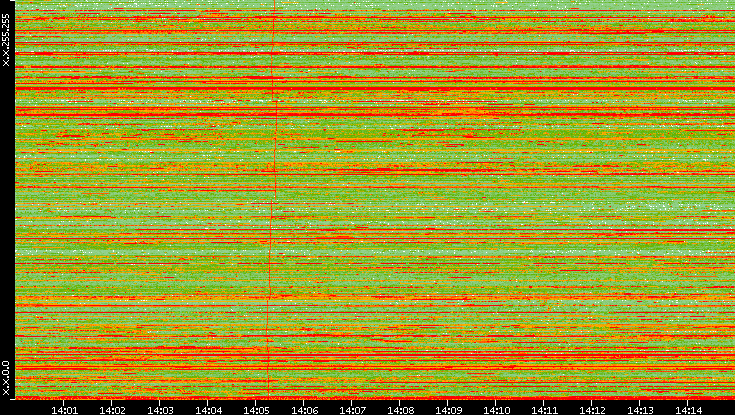
Task: Select the 14:09 time axis label
Action: tap(448, 410)
